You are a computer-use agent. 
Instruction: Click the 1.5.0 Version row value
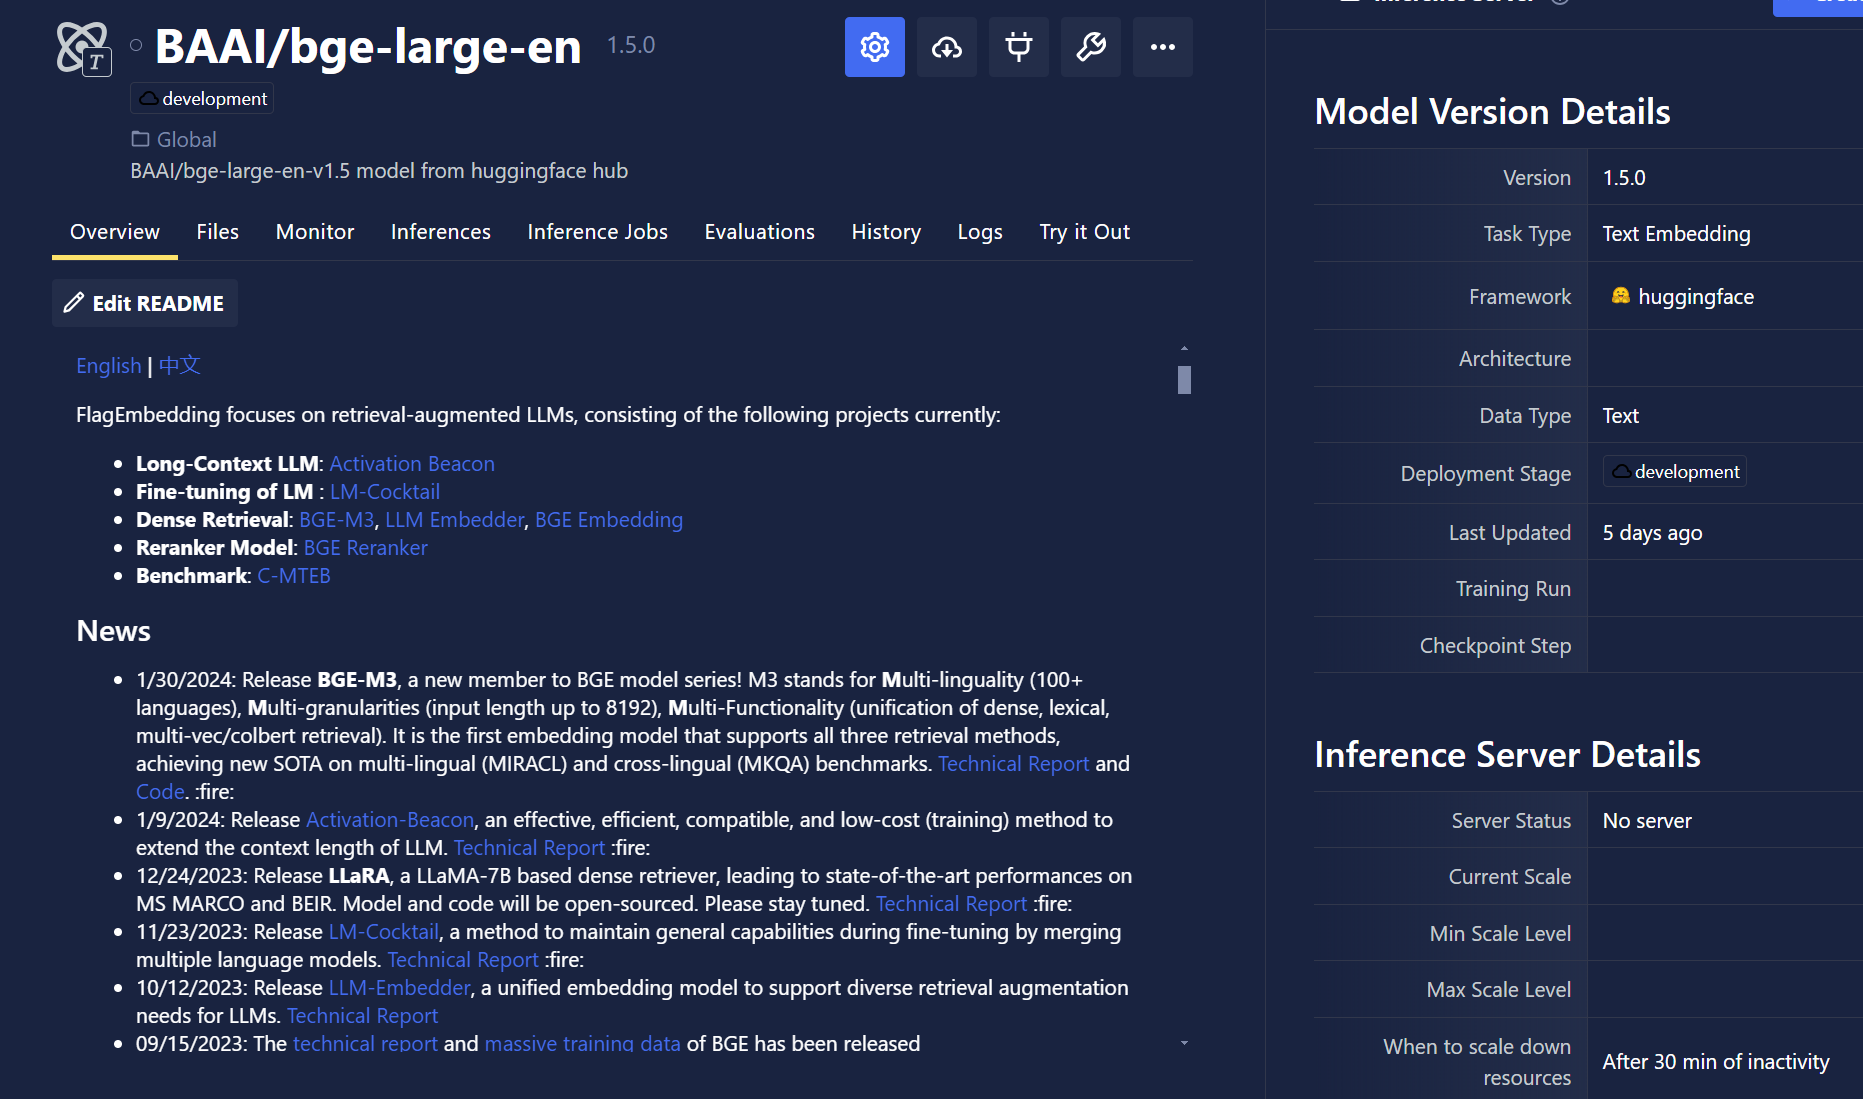coord(1624,178)
